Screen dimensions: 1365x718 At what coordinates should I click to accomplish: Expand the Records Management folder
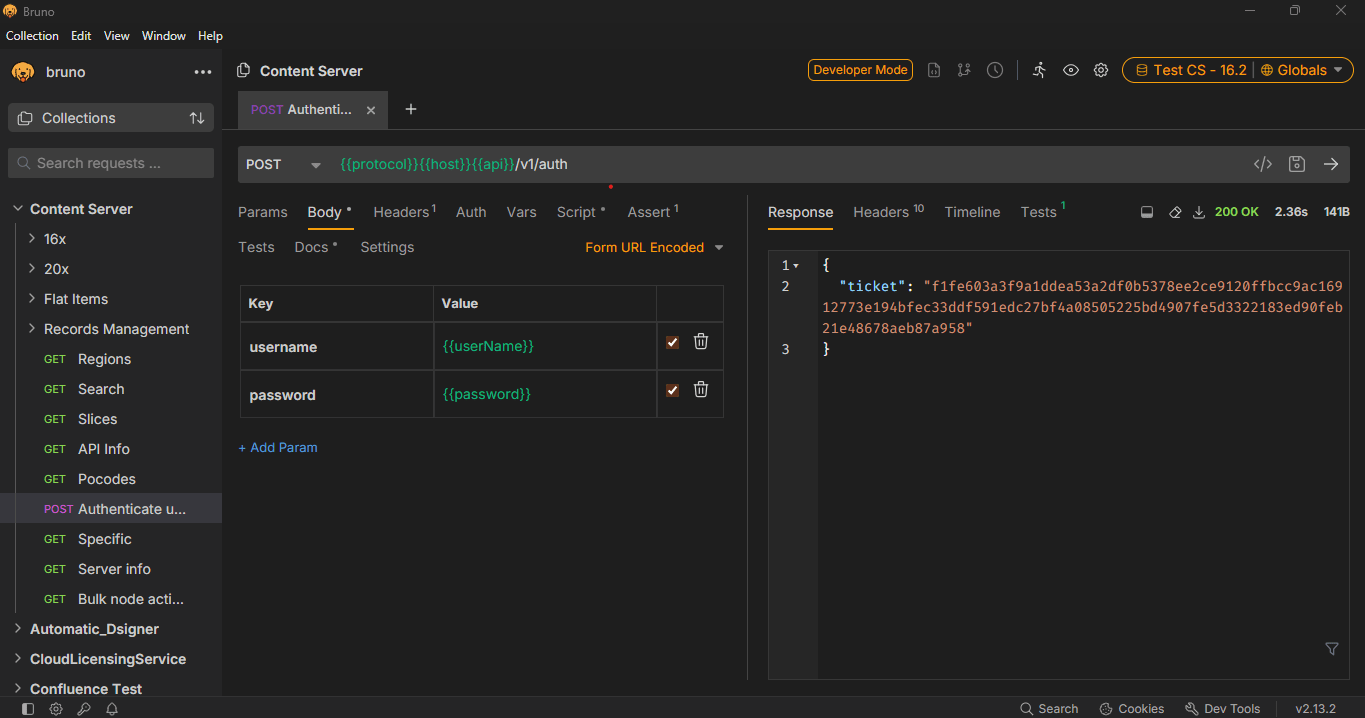click(116, 329)
